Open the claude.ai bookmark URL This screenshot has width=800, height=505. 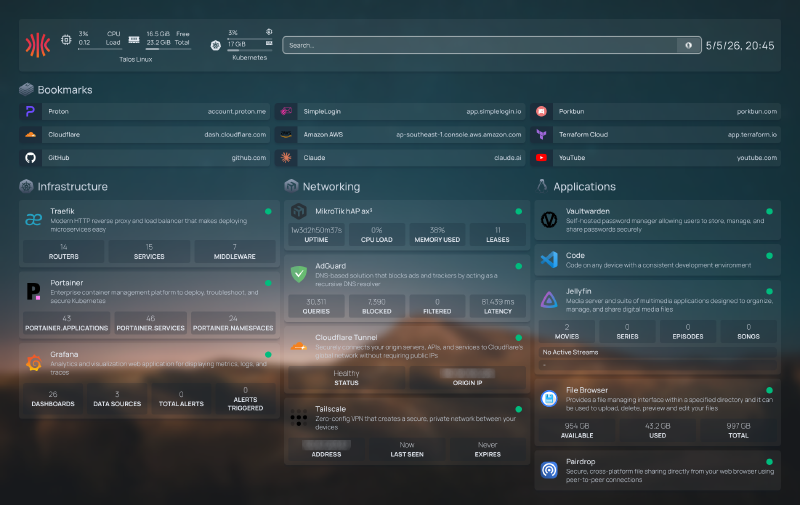pyautogui.click(x=508, y=158)
